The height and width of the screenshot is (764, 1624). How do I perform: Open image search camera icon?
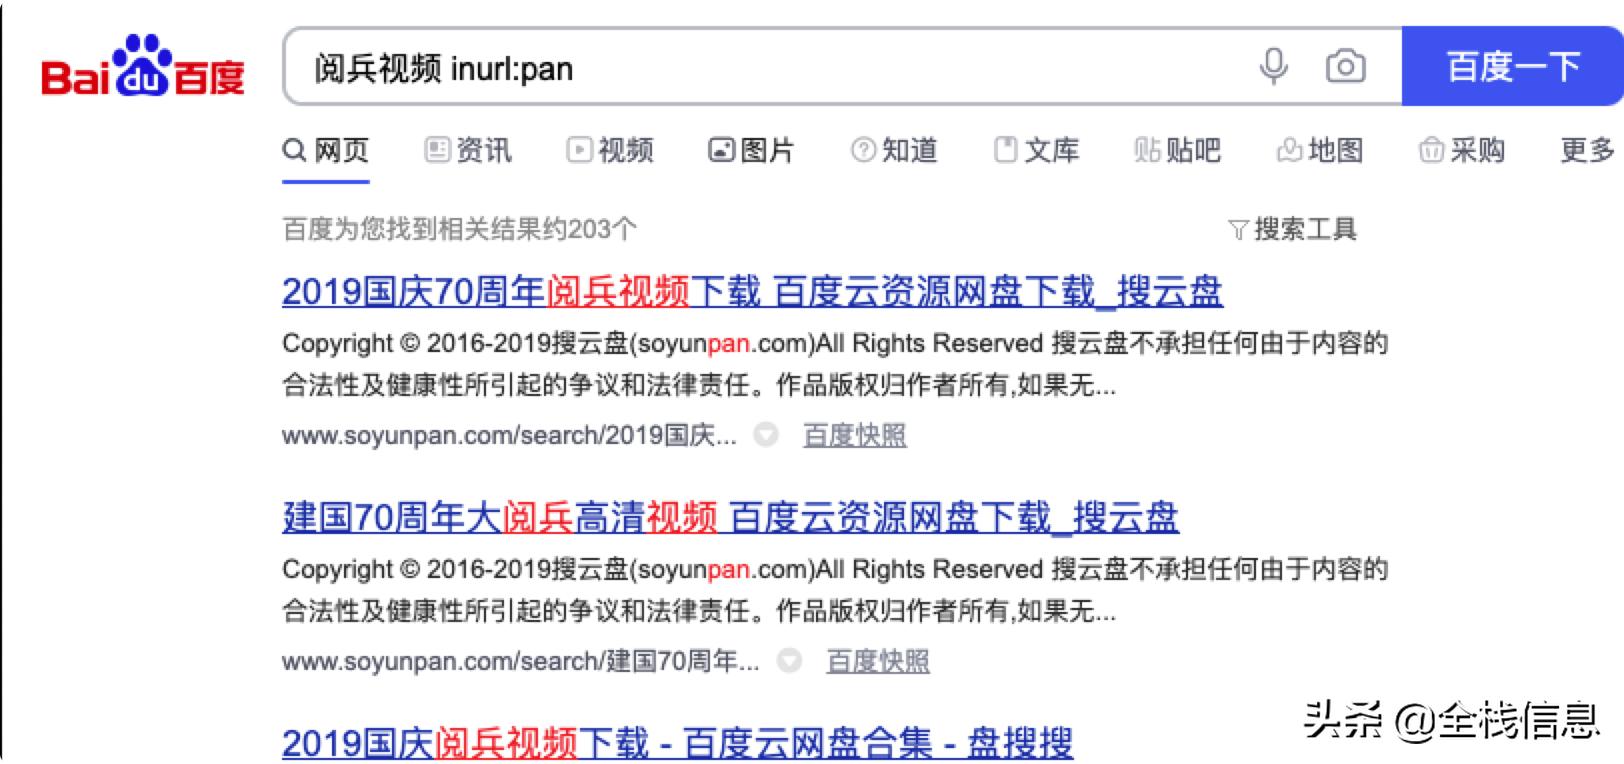click(1345, 67)
